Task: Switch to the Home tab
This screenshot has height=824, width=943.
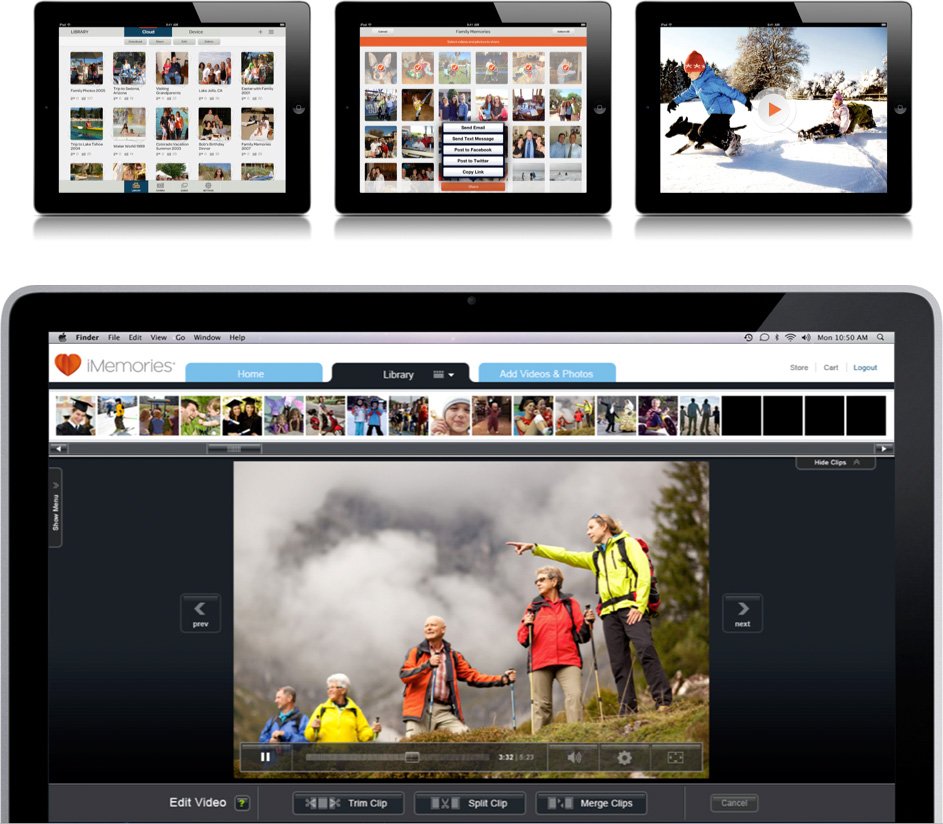Action: [251, 374]
